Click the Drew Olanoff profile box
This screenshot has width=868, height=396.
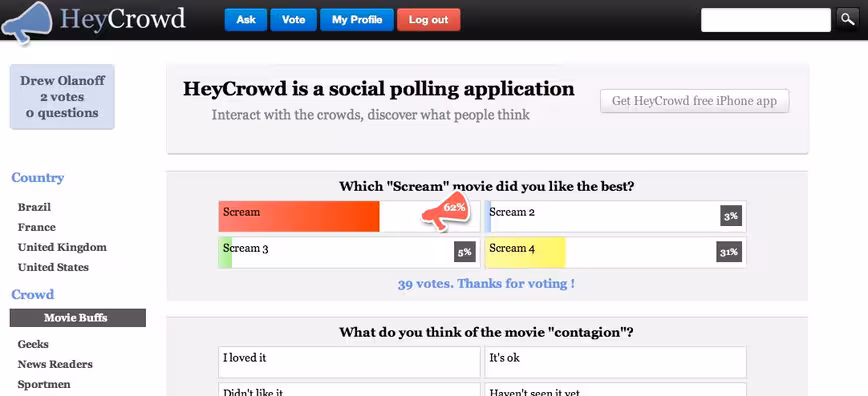62,97
